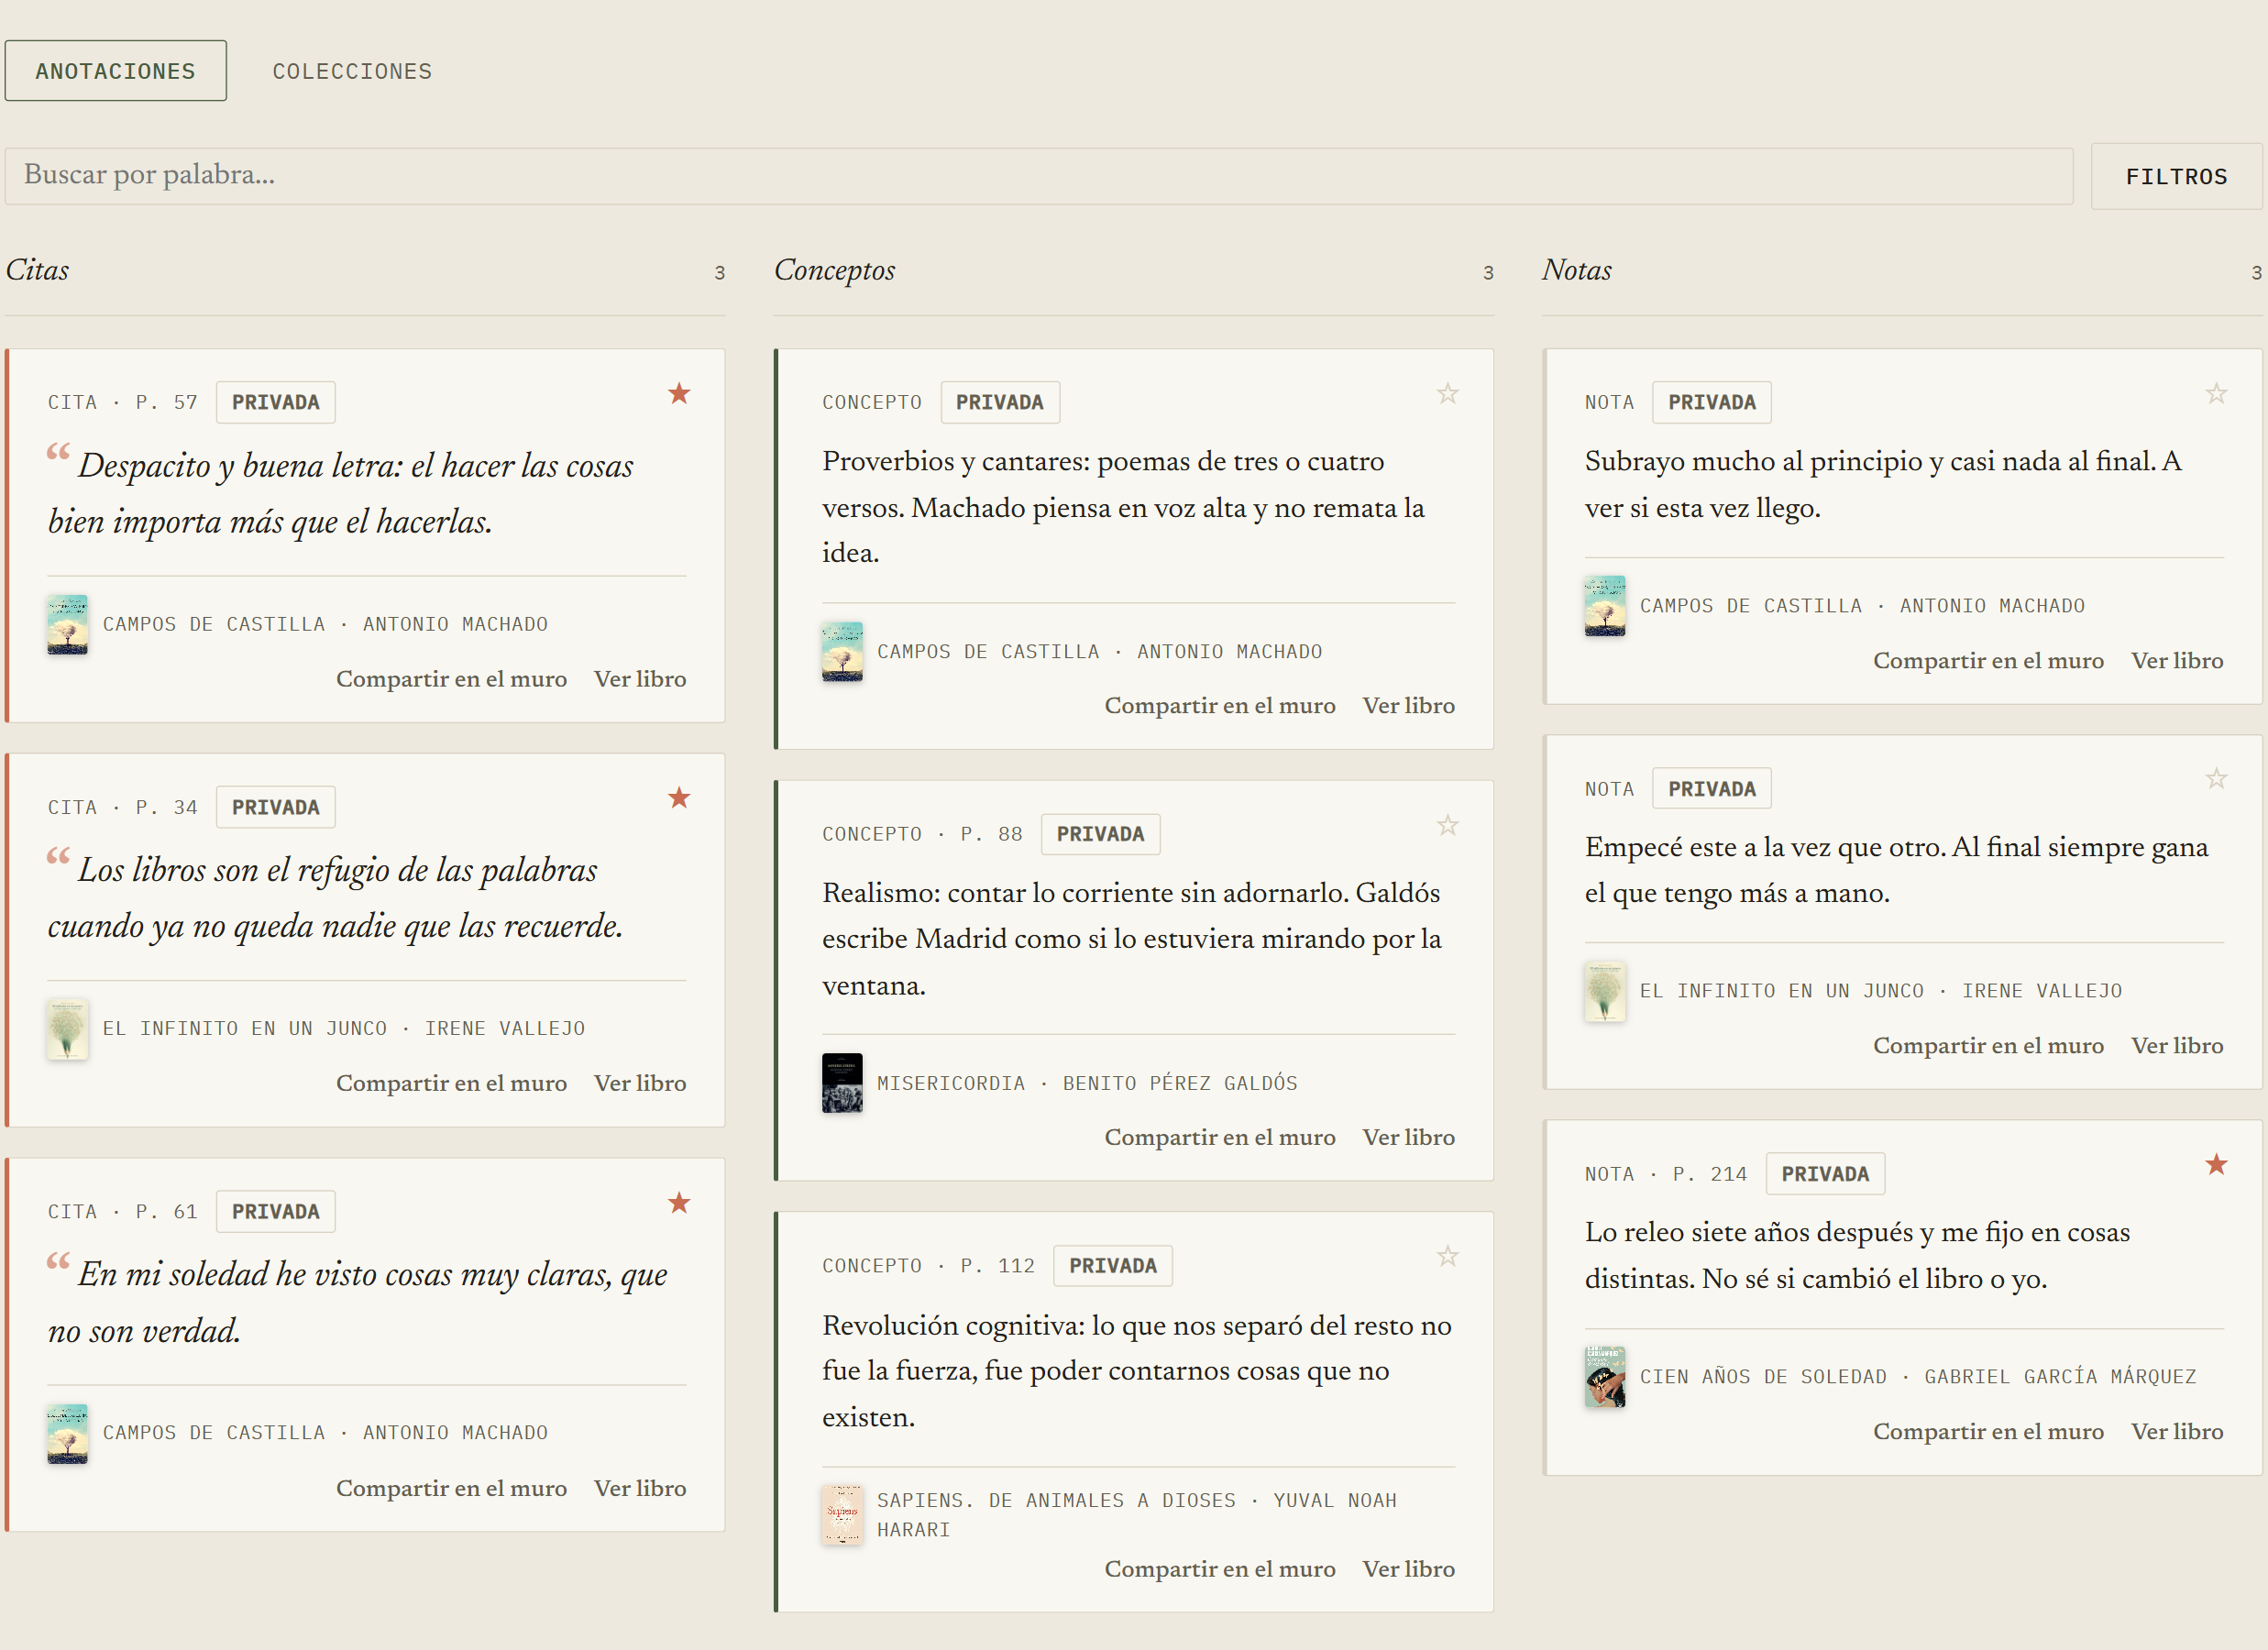Screen dimensions: 2268x1650
Task: Select the Anotaciones tab
Action: 116,71
